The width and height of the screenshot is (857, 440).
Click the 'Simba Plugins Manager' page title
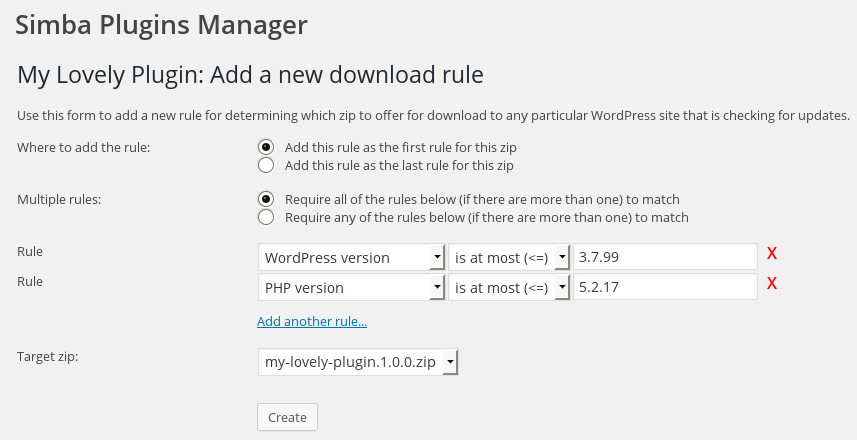(161, 23)
